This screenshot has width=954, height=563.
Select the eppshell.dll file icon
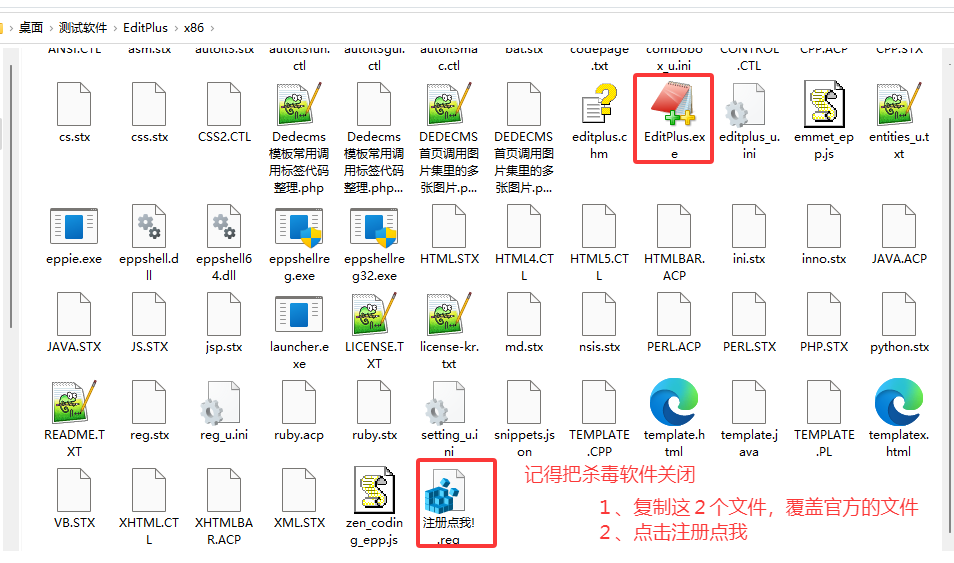tap(149, 226)
